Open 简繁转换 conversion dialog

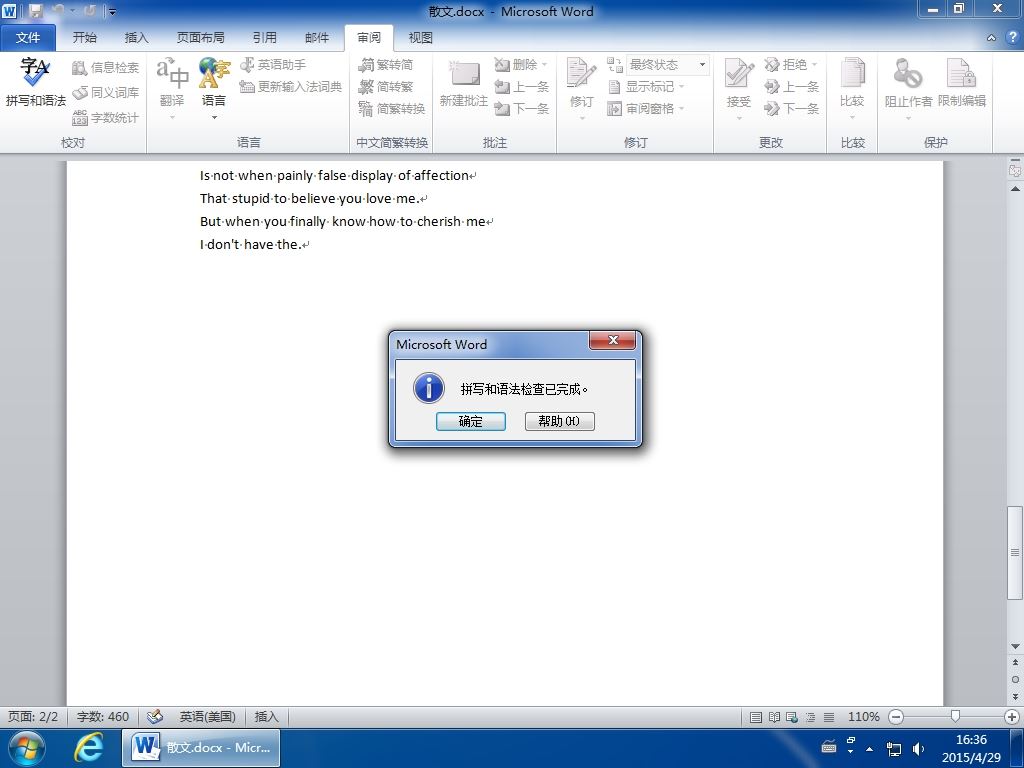click(392, 108)
